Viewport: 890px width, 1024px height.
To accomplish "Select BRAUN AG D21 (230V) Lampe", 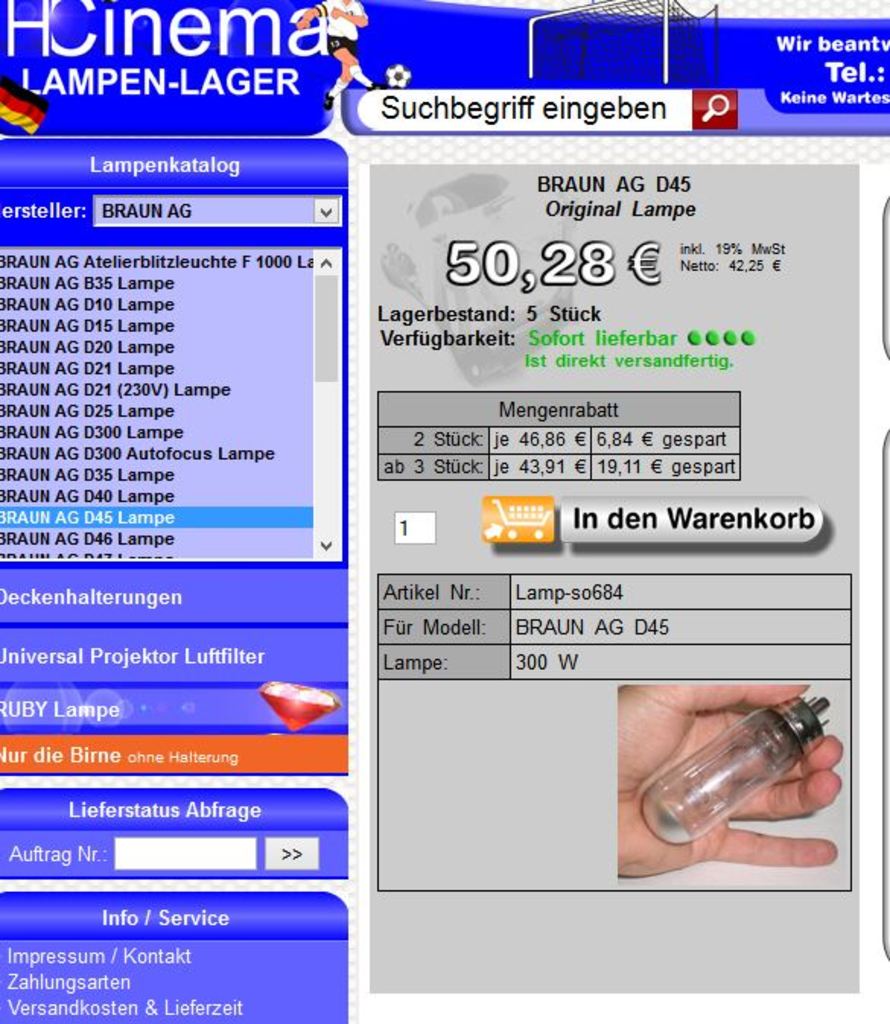I will click(x=157, y=390).
